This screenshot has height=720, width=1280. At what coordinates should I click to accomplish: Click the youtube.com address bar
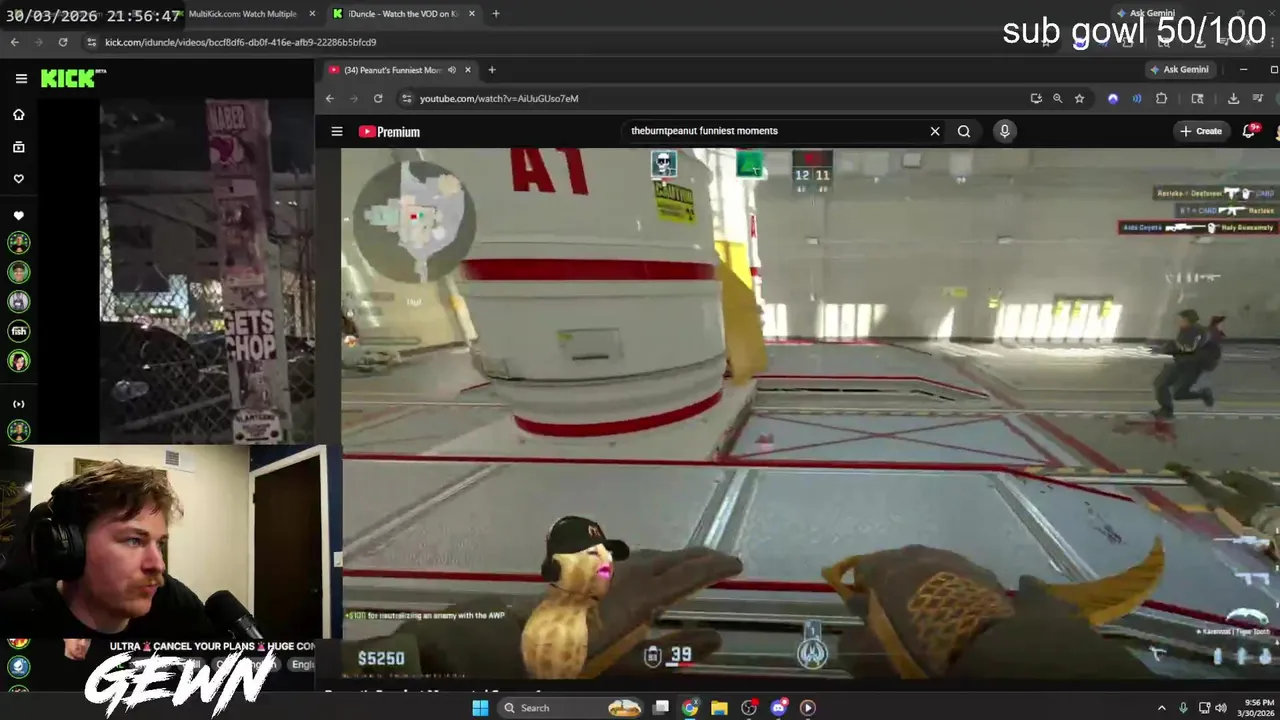[720, 98]
